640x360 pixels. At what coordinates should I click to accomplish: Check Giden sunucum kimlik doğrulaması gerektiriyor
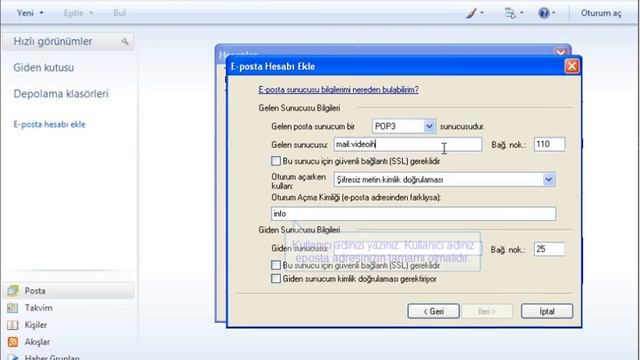[x=276, y=279]
